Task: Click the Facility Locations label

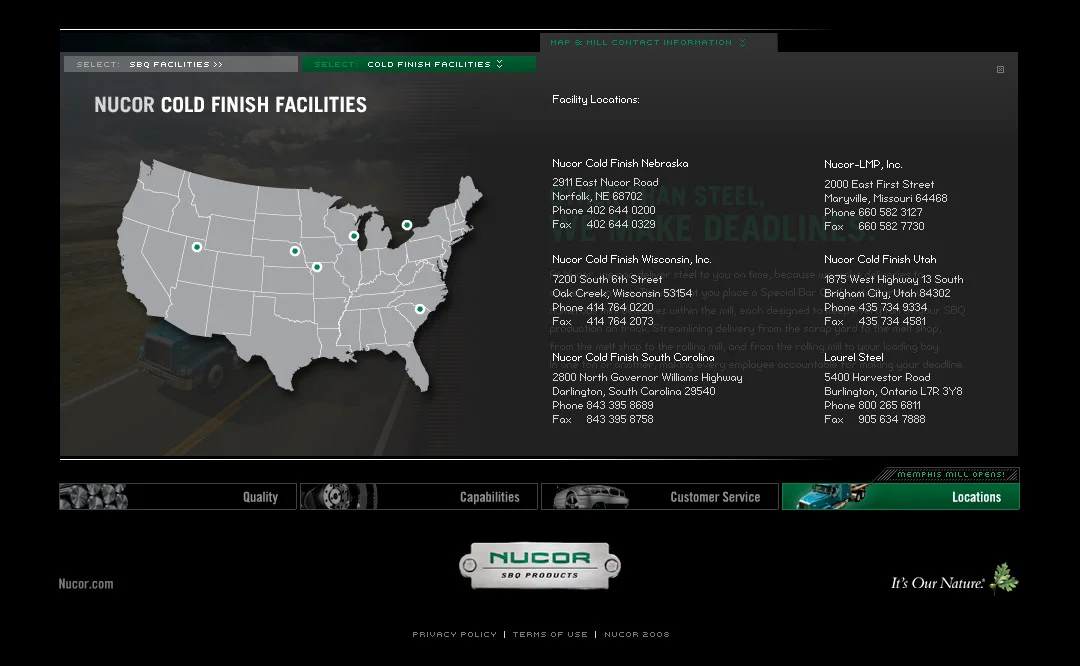Action: [x=595, y=99]
